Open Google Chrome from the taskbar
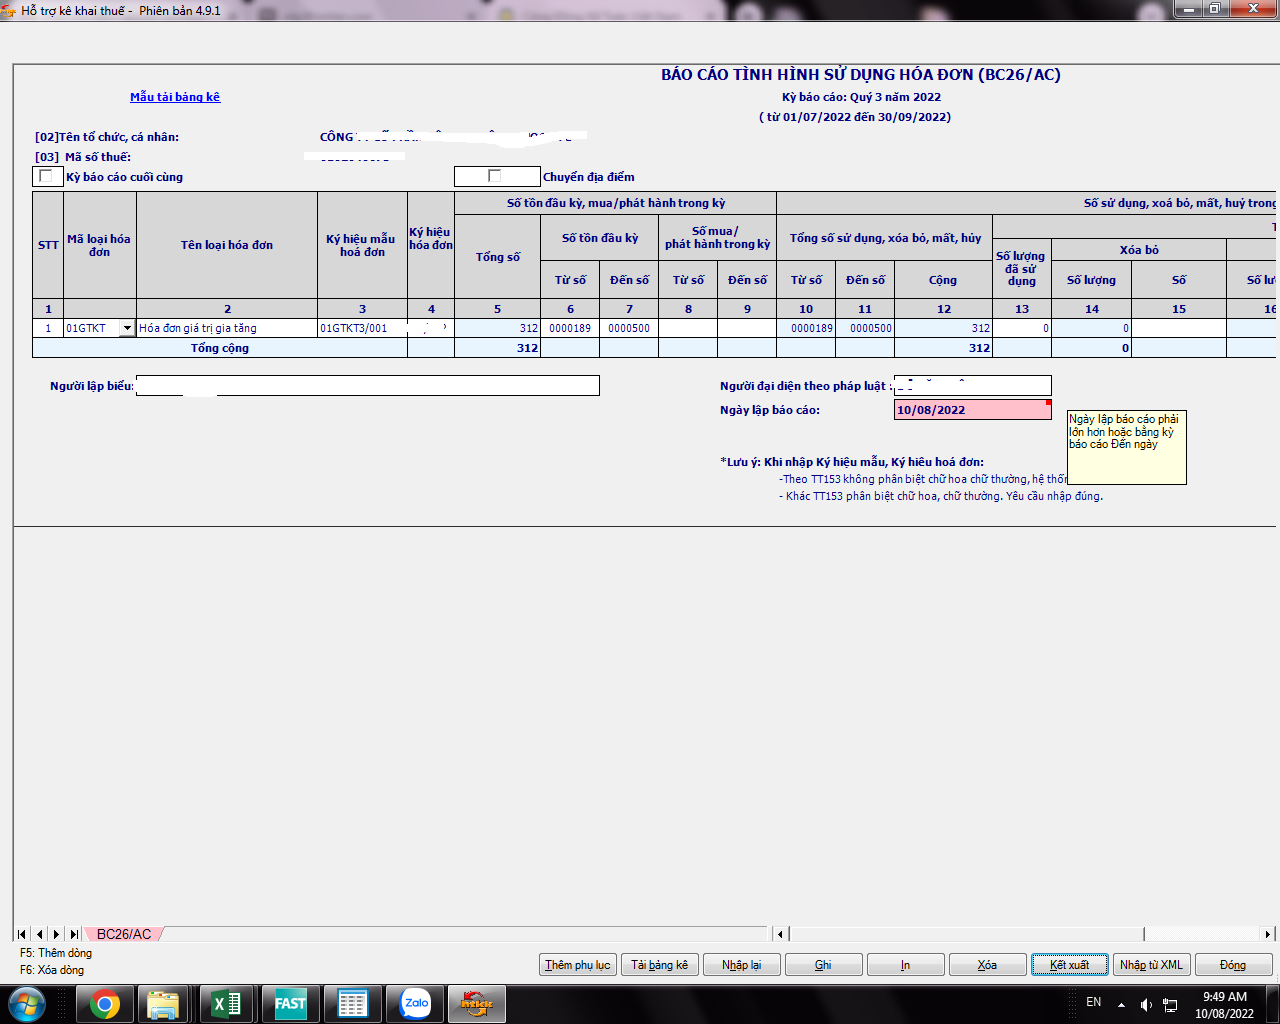The width and height of the screenshot is (1280, 1024). pos(105,1003)
